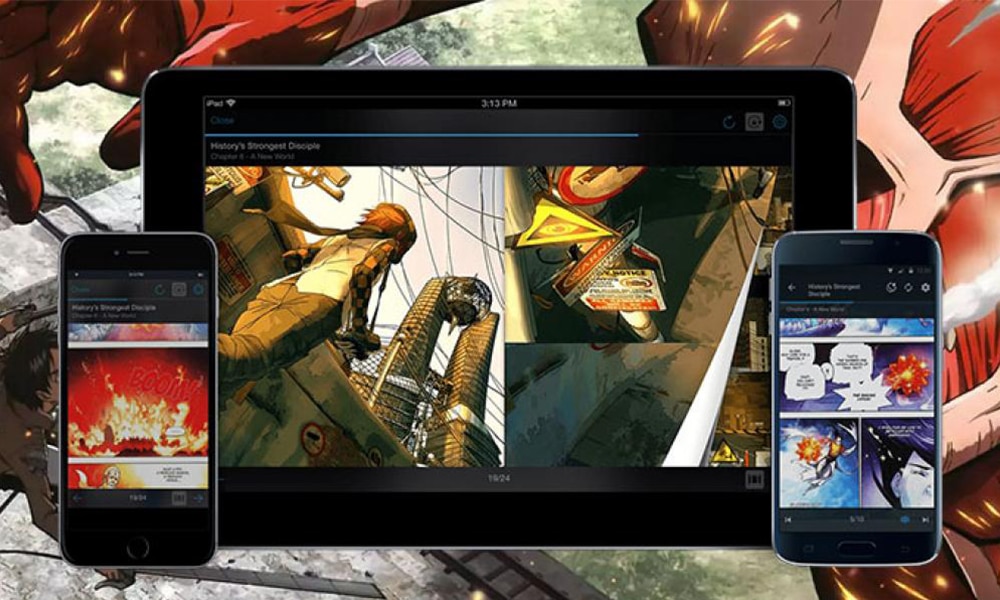Open settings gear on the iPhone reader

coord(198,290)
